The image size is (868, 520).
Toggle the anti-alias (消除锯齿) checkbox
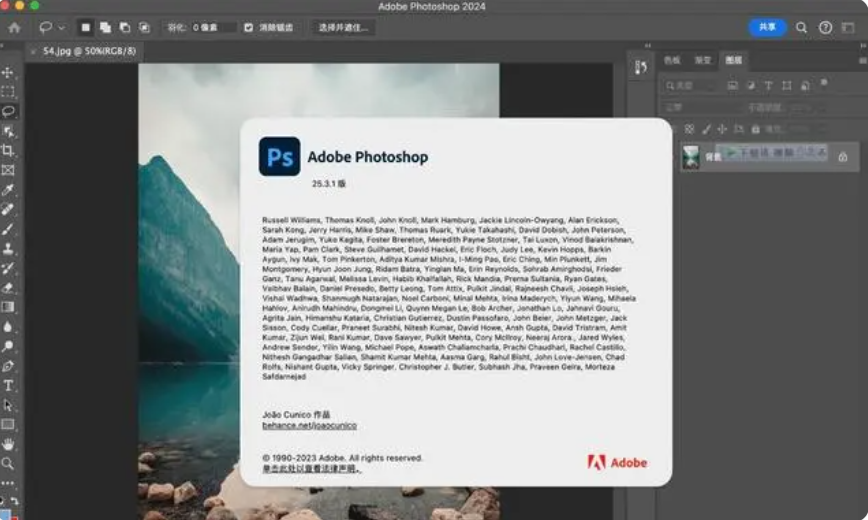(249, 28)
